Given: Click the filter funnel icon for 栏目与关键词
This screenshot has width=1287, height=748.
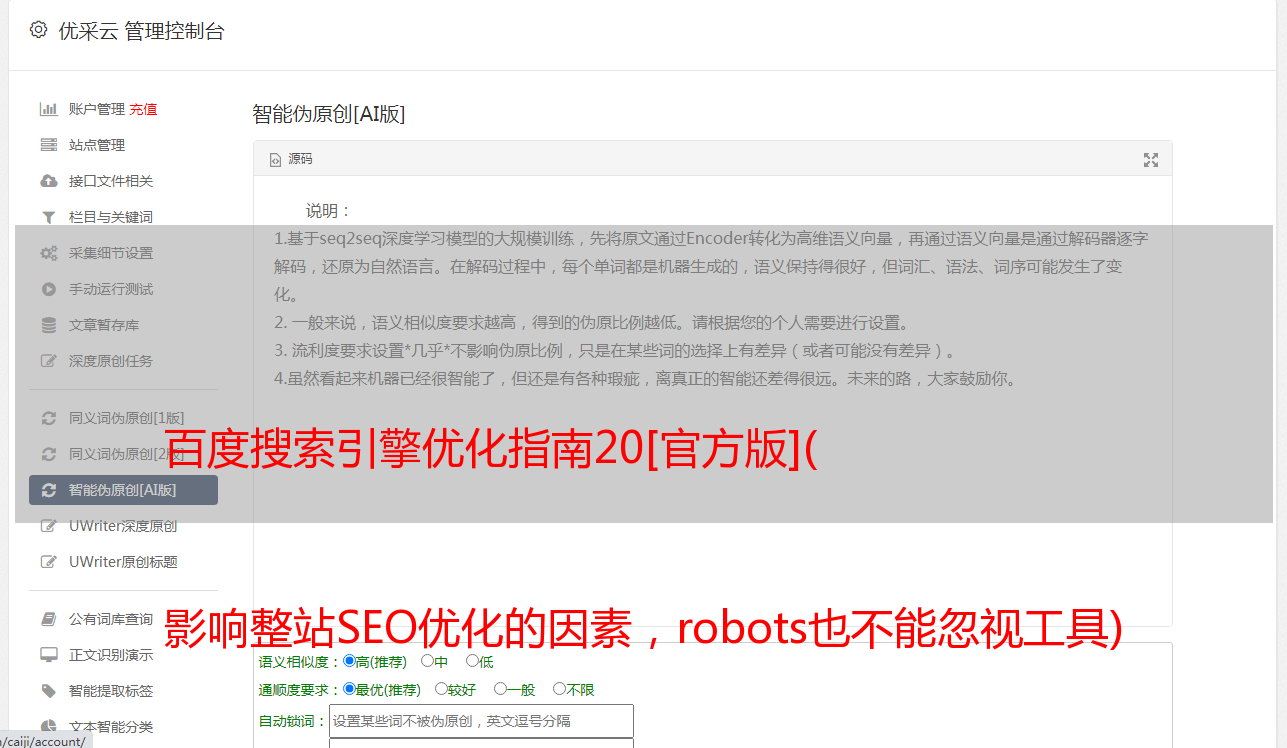Looking at the screenshot, I should coord(48,217).
